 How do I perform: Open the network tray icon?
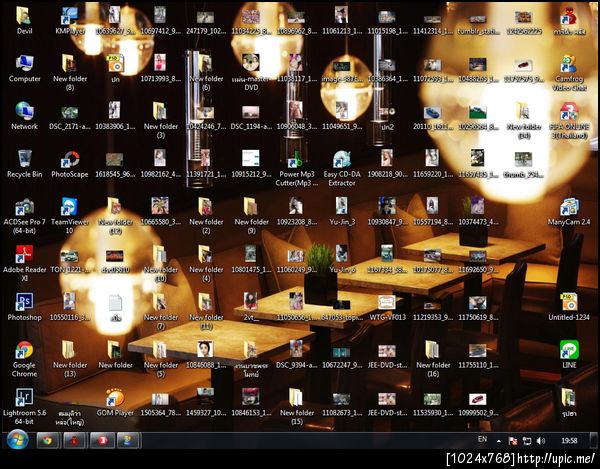point(527,441)
